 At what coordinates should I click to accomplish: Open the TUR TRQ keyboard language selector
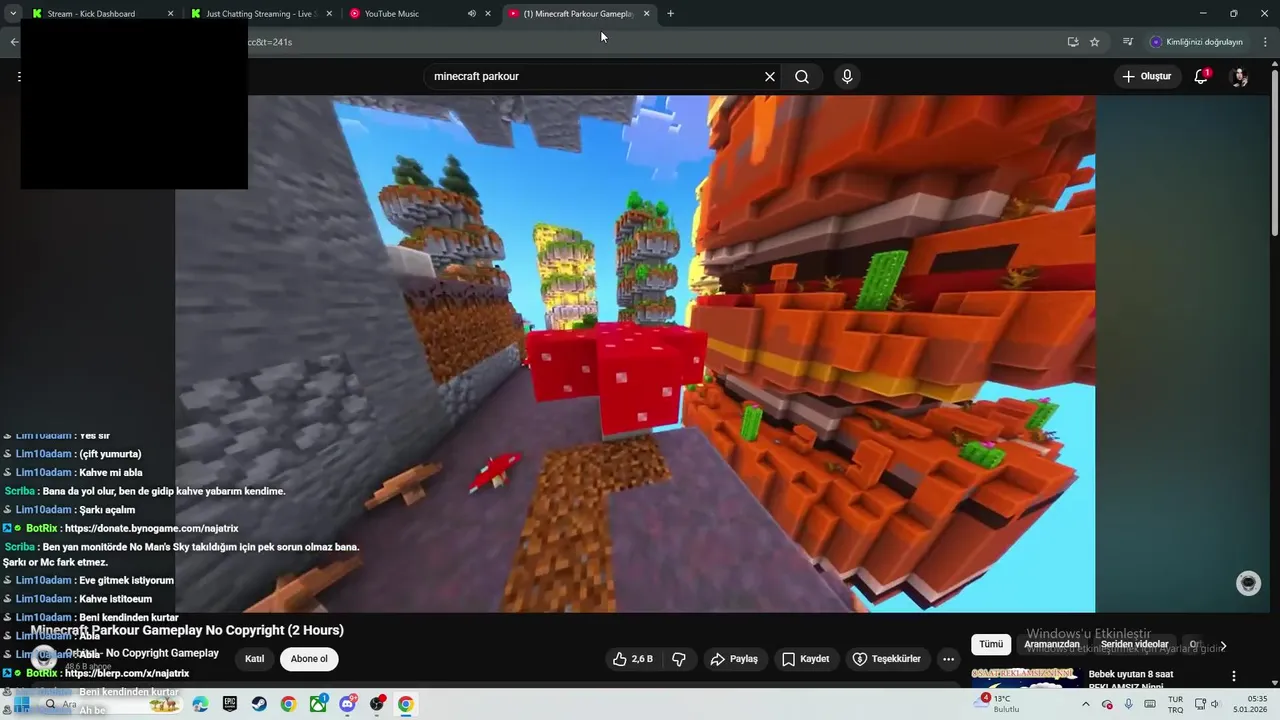(1176, 704)
